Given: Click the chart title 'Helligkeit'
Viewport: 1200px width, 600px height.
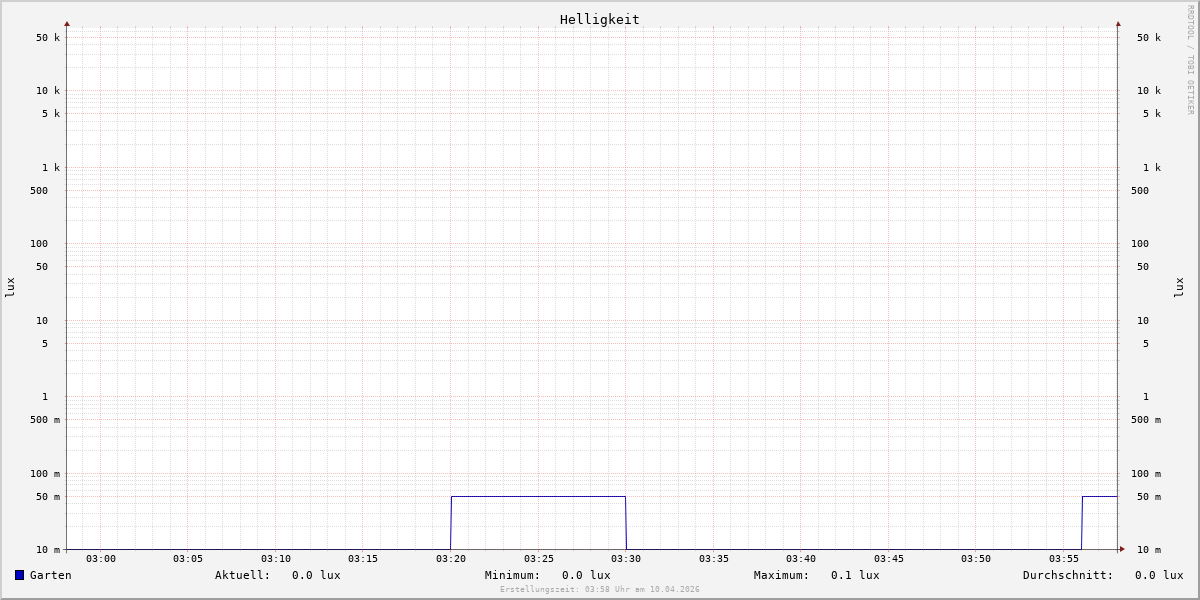Looking at the screenshot, I should [x=600, y=19].
